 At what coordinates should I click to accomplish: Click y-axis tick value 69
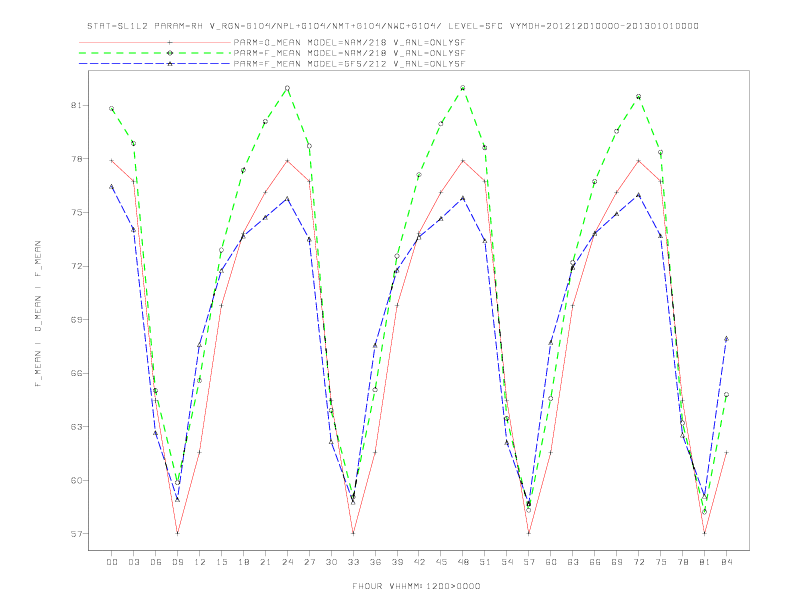tap(76, 320)
